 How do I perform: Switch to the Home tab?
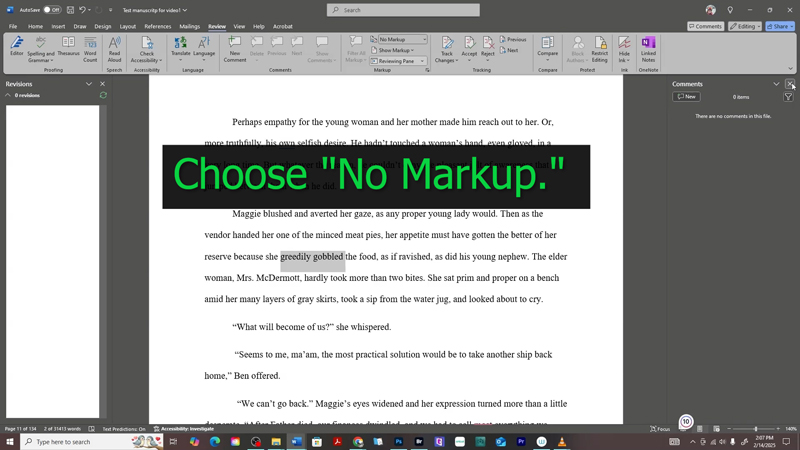[35, 27]
